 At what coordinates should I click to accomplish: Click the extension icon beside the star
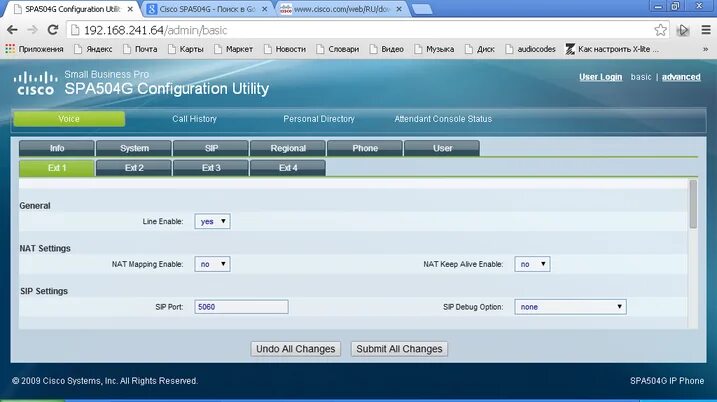pos(683,30)
